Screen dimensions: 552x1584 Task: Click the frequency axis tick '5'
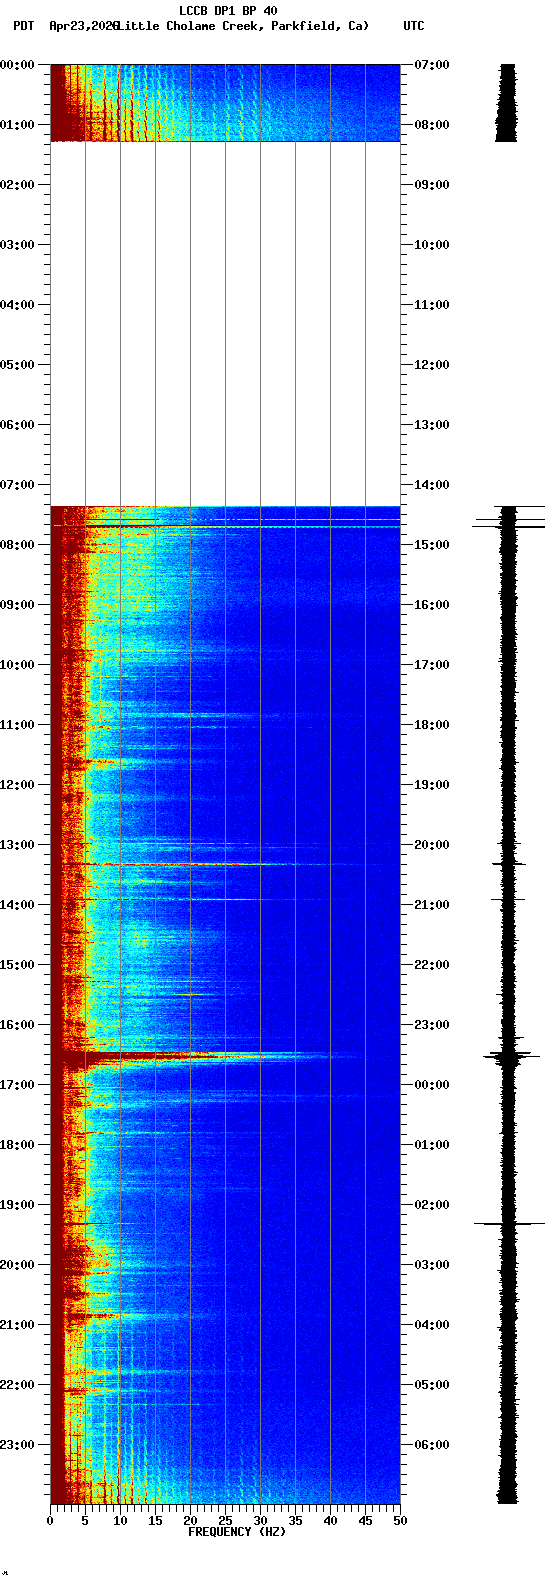[85, 1521]
